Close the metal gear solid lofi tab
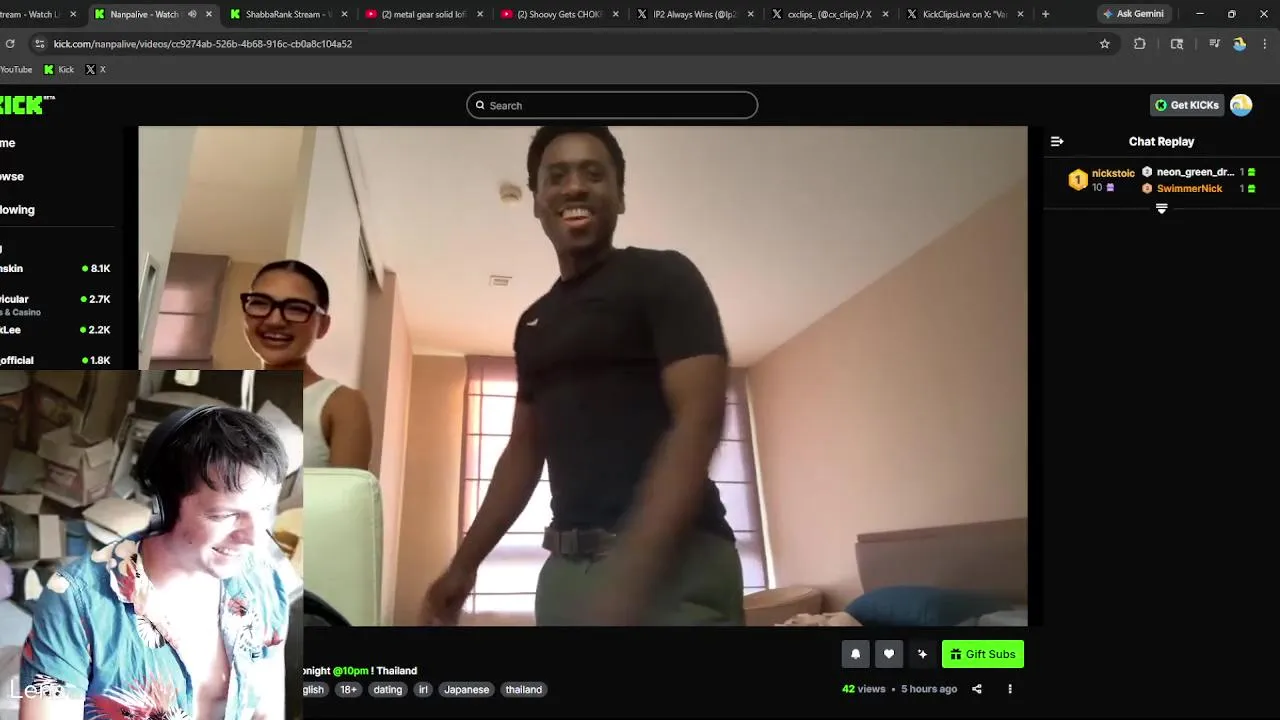The height and width of the screenshot is (720, 1280). 480,14
